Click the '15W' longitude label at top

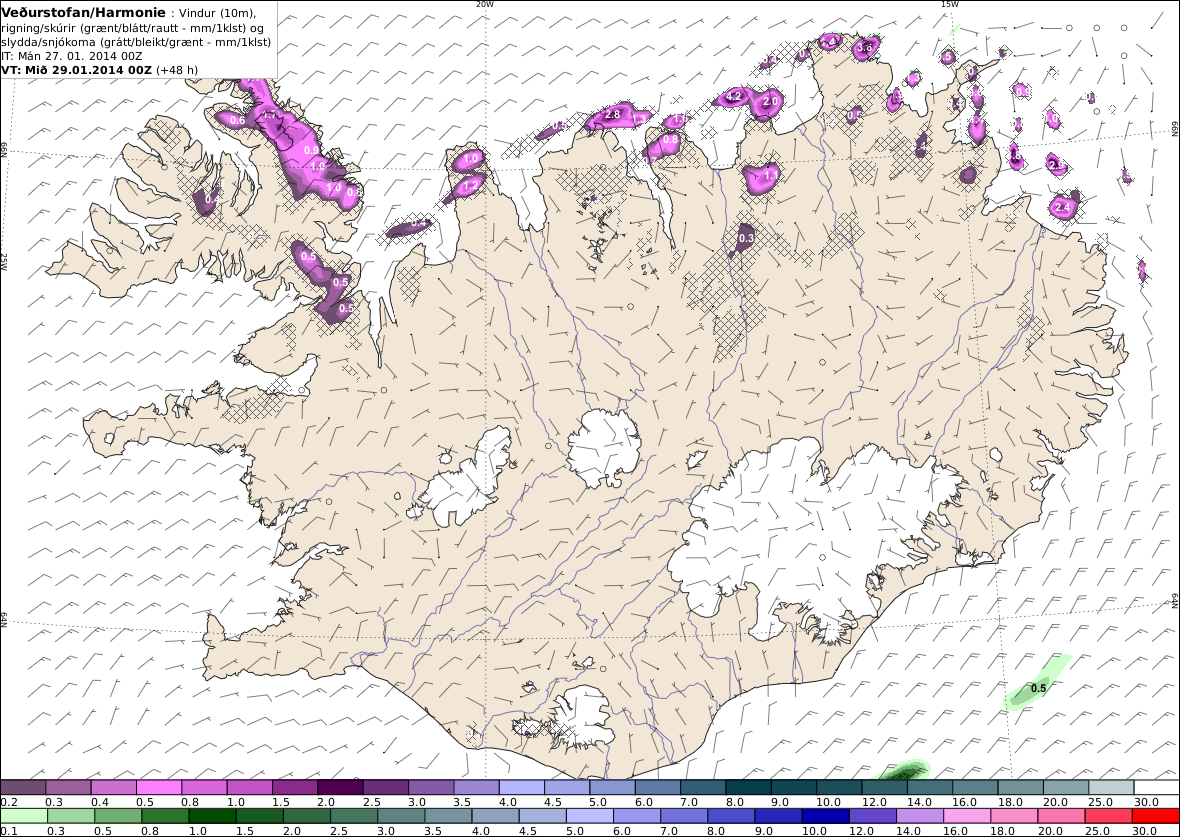point(950,4)
